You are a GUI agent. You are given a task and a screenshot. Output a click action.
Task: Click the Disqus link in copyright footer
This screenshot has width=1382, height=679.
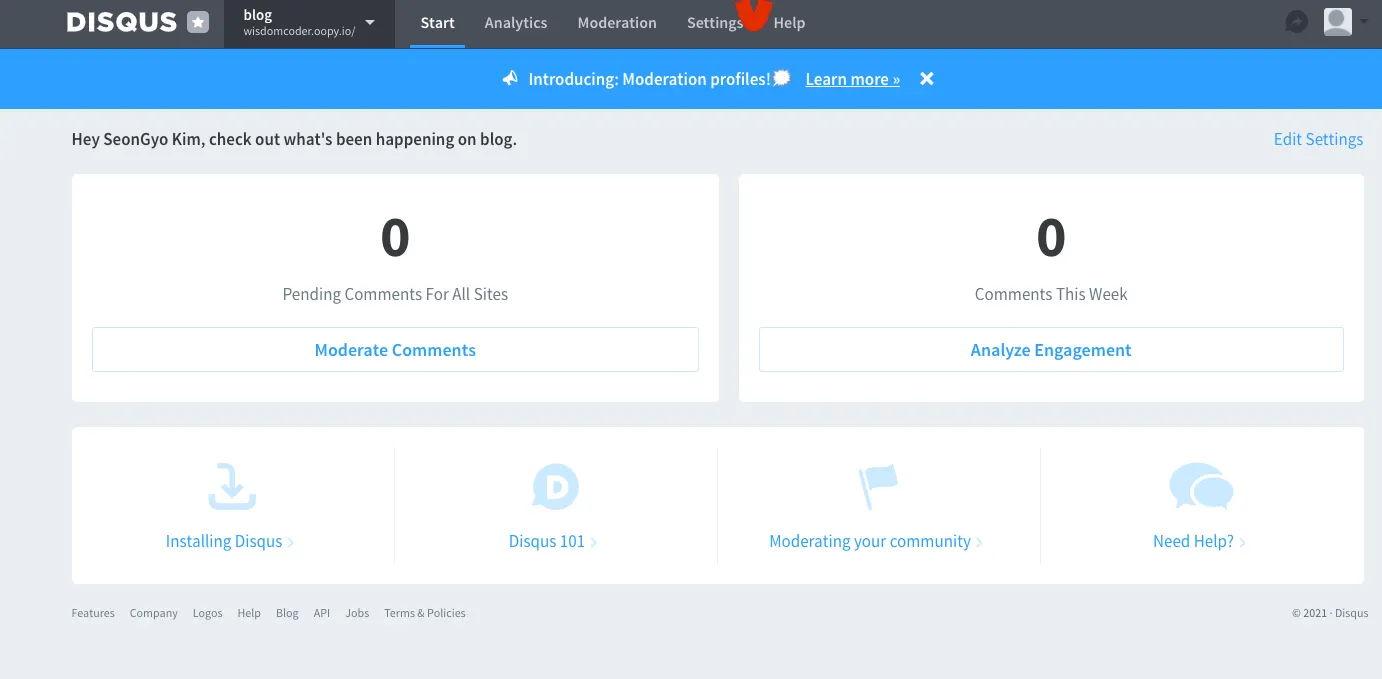click(x=1352, y=613)
